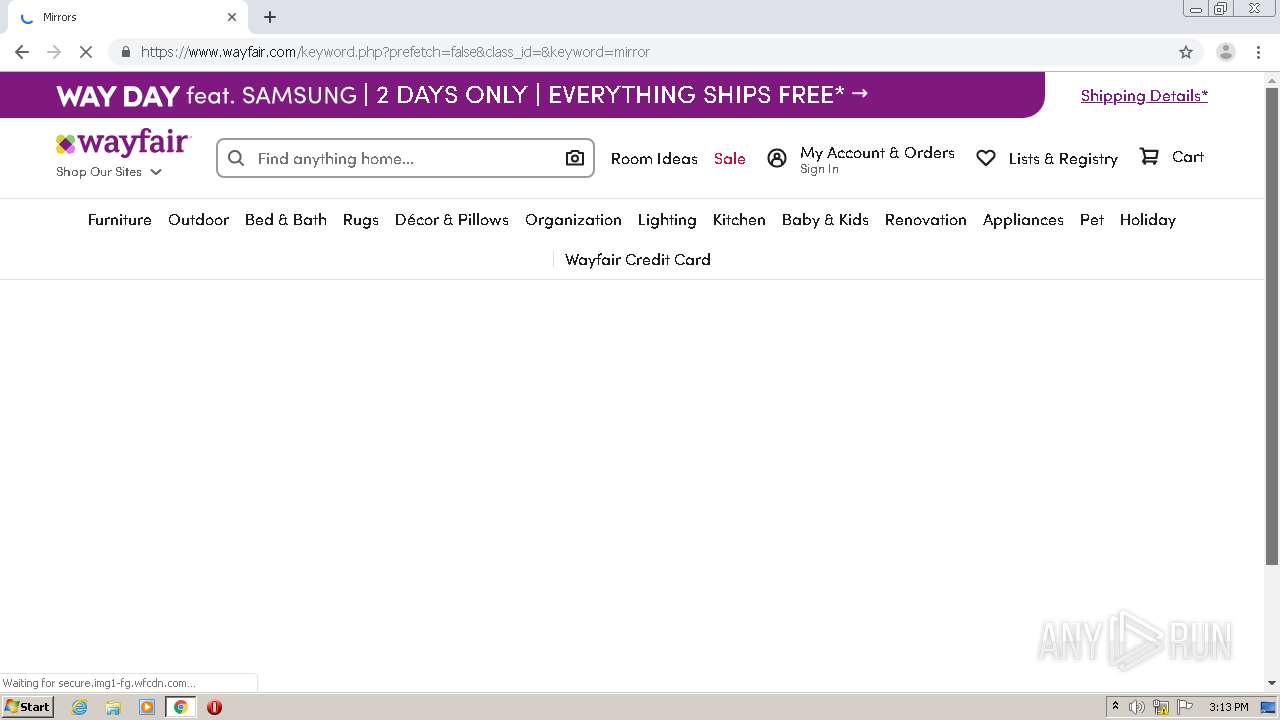Open Décor & Pillows category

[452, 220]
